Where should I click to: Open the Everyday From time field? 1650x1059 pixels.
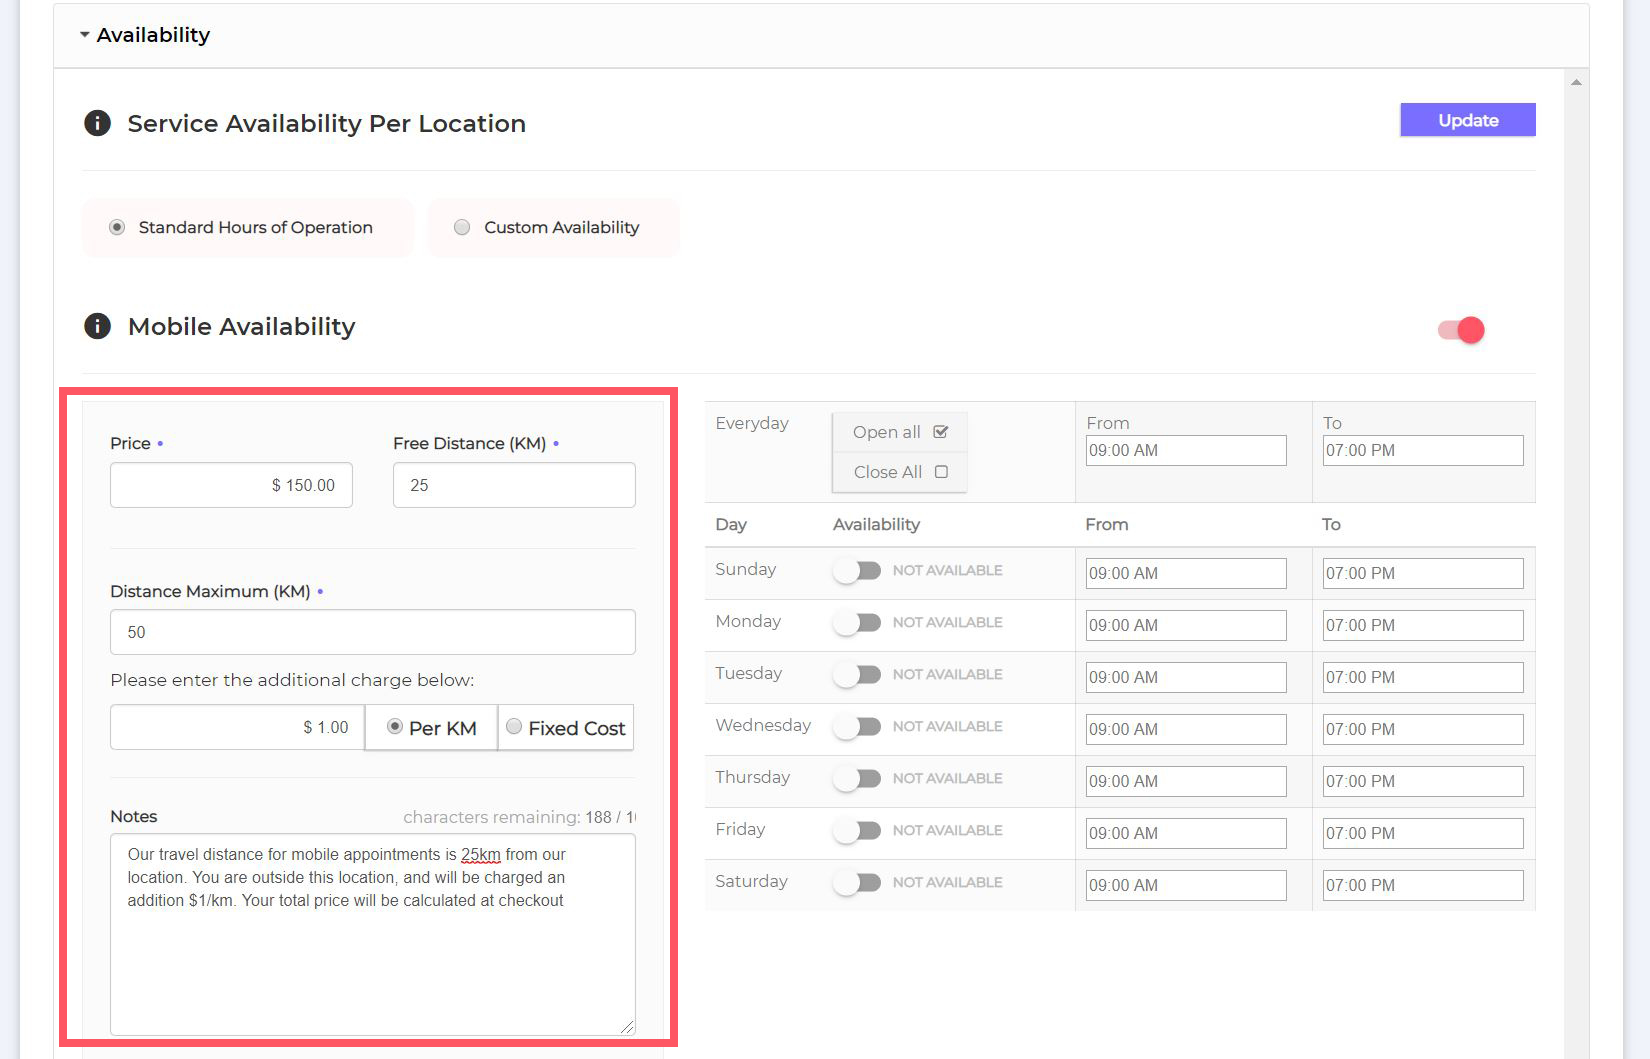1186,451
